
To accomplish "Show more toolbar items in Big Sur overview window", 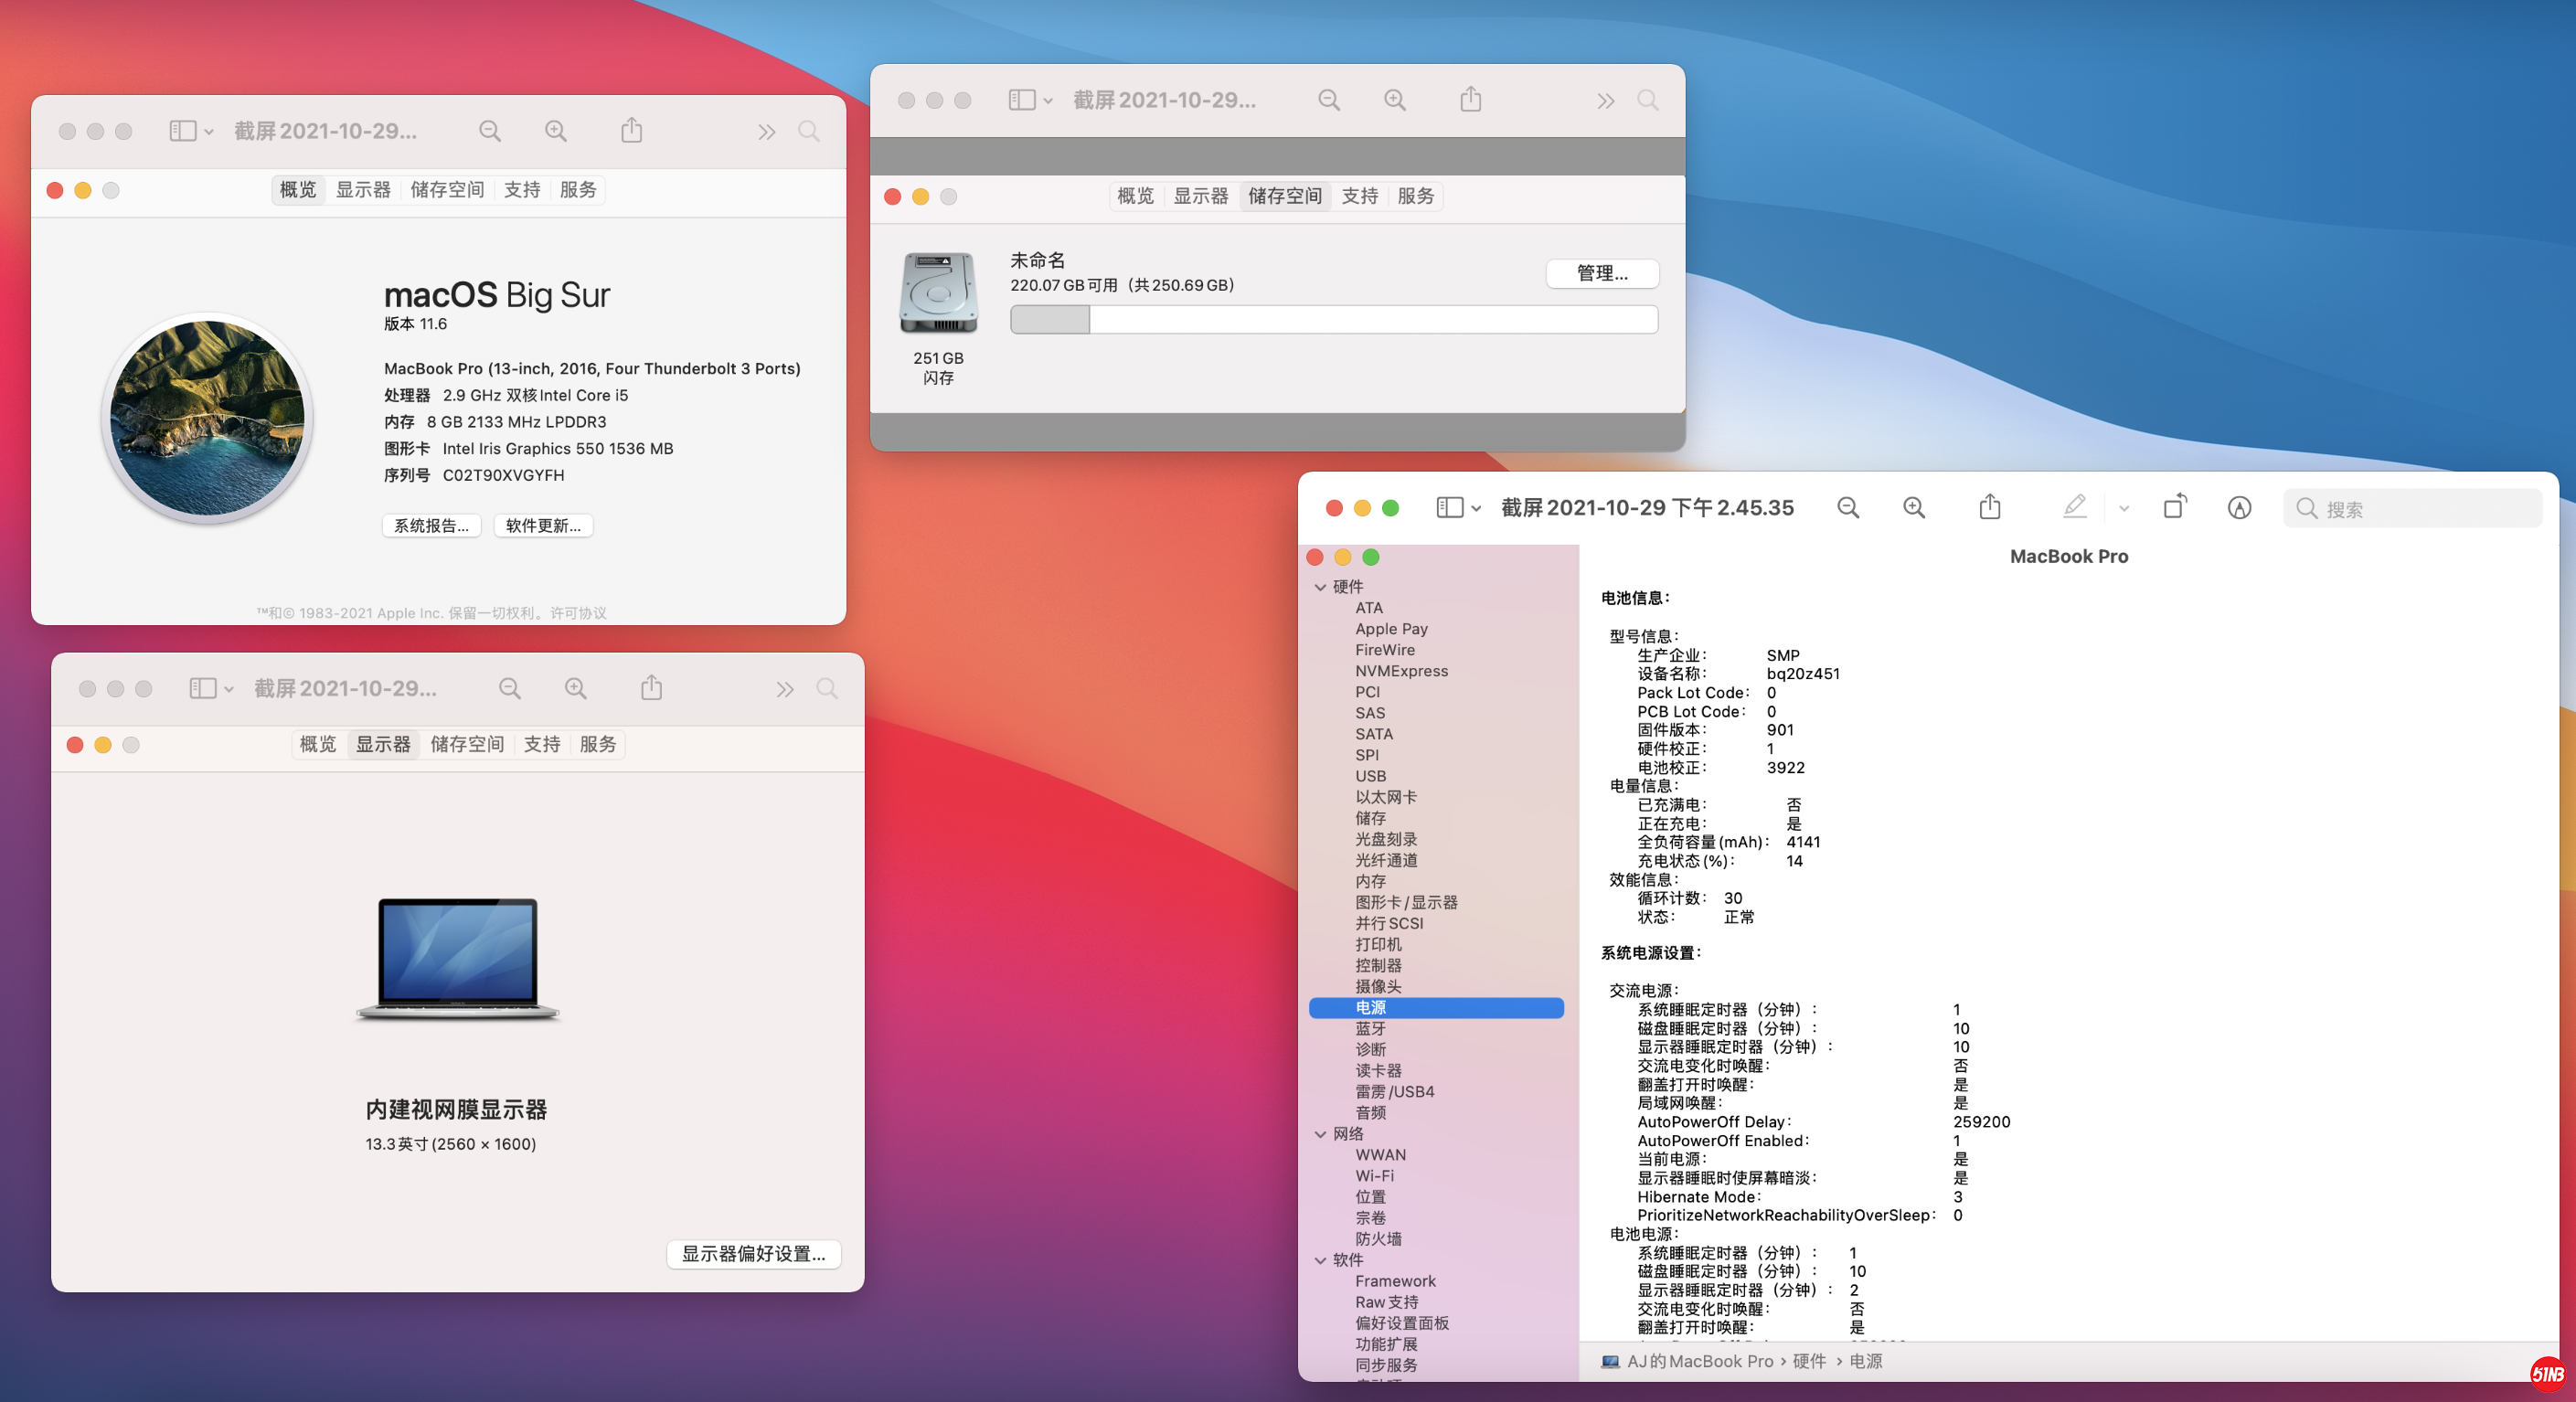I will coord(767,132).
